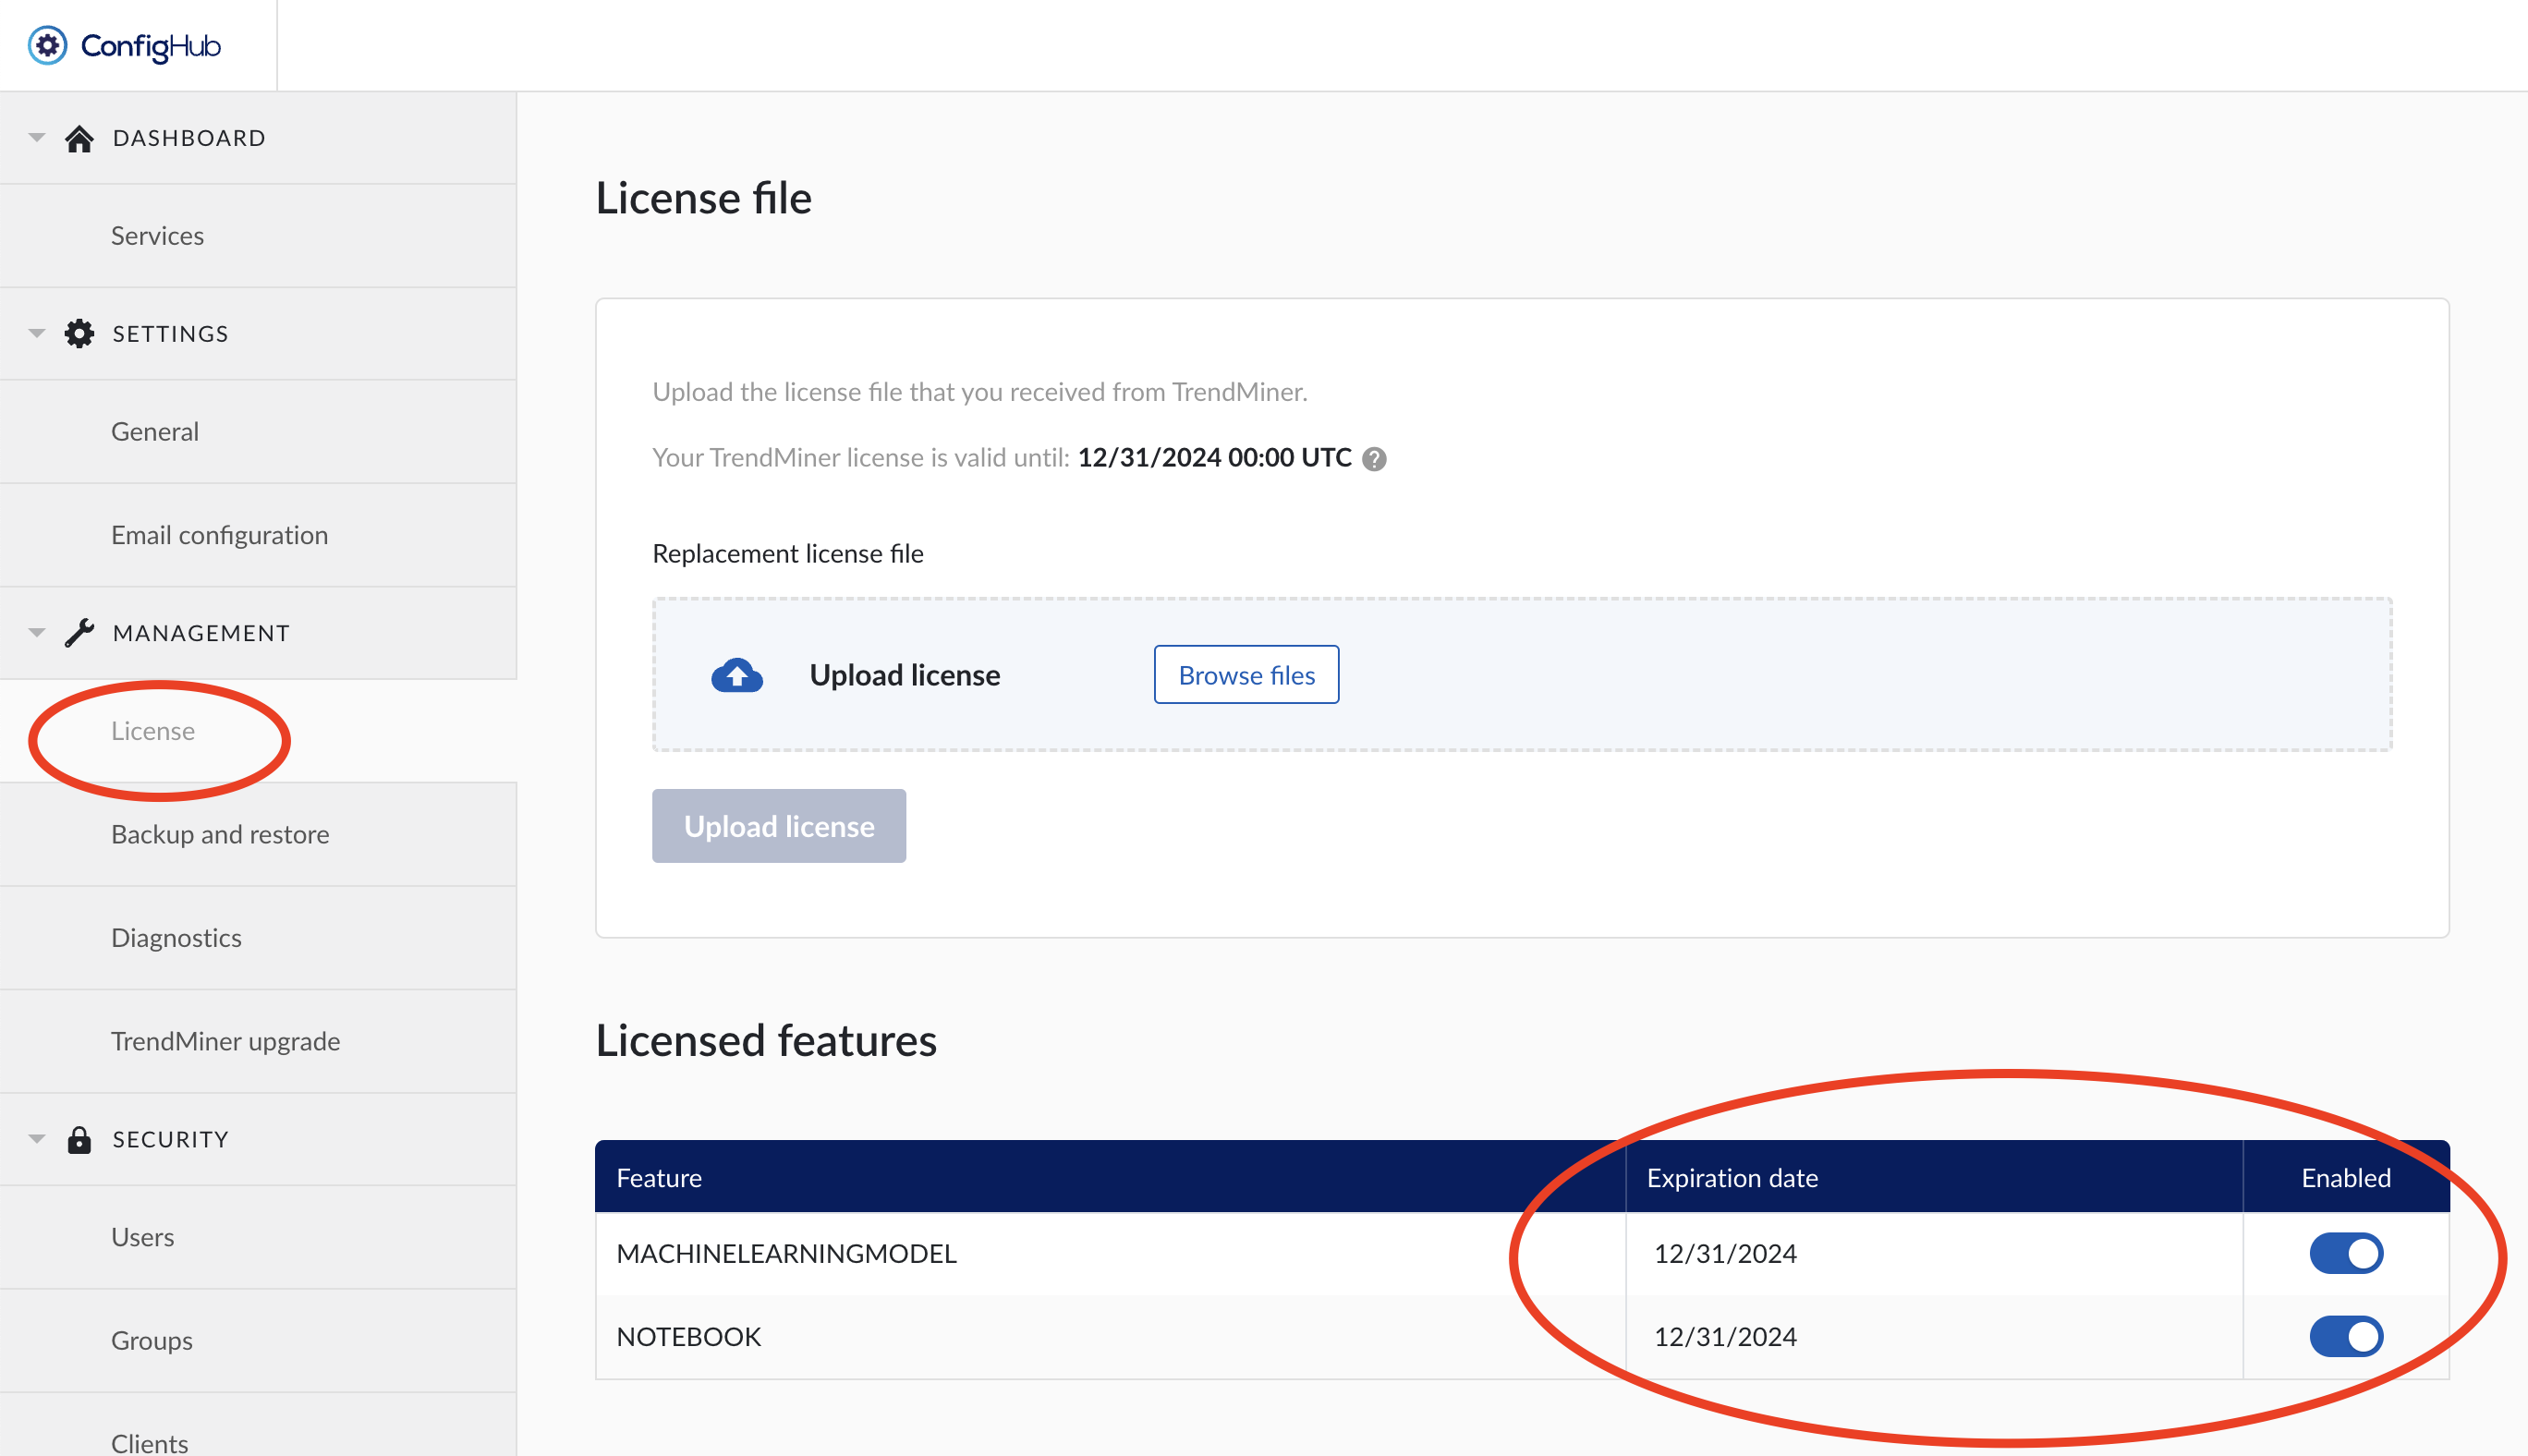Screen dimensions: 2528x1456
Task: Click the Security padlock icon
Action: (79, 1139)
